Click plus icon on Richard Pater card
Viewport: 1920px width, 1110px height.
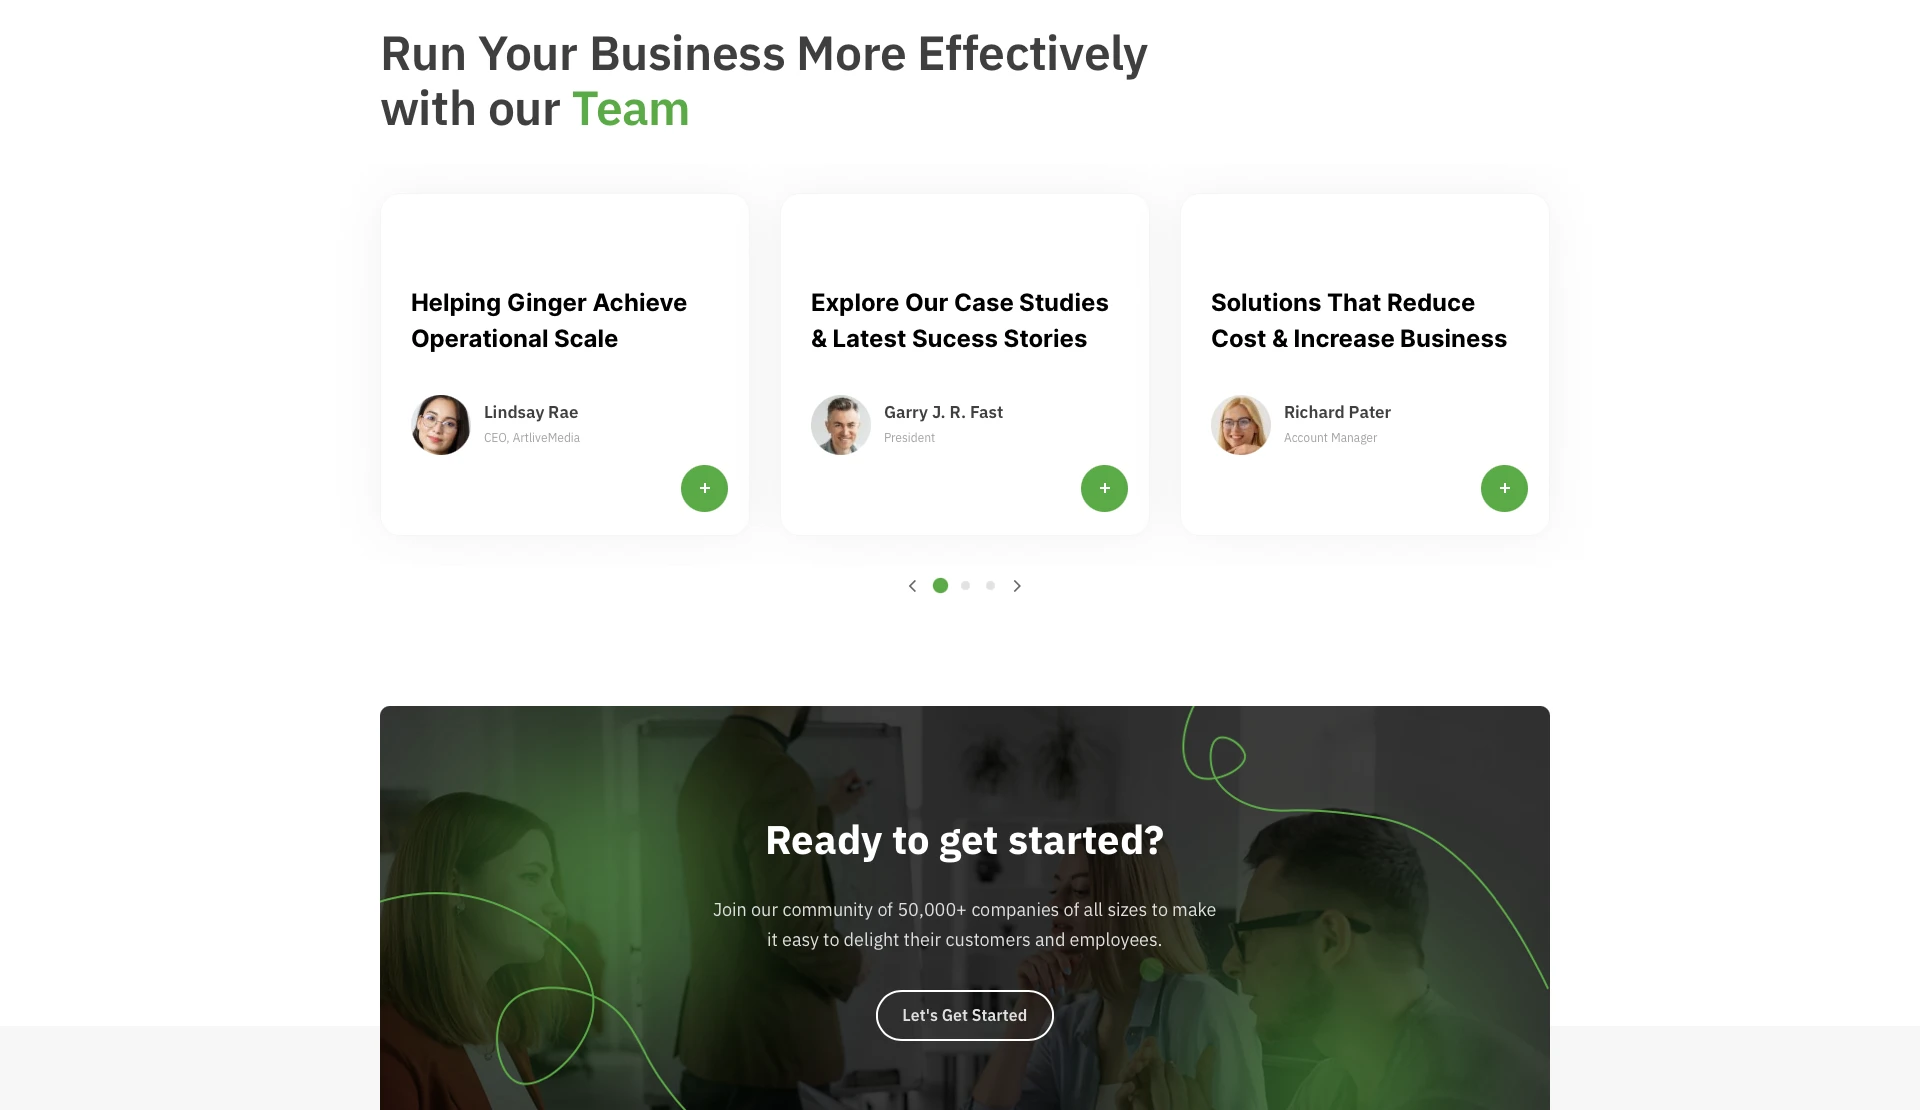pos(1504,488)
